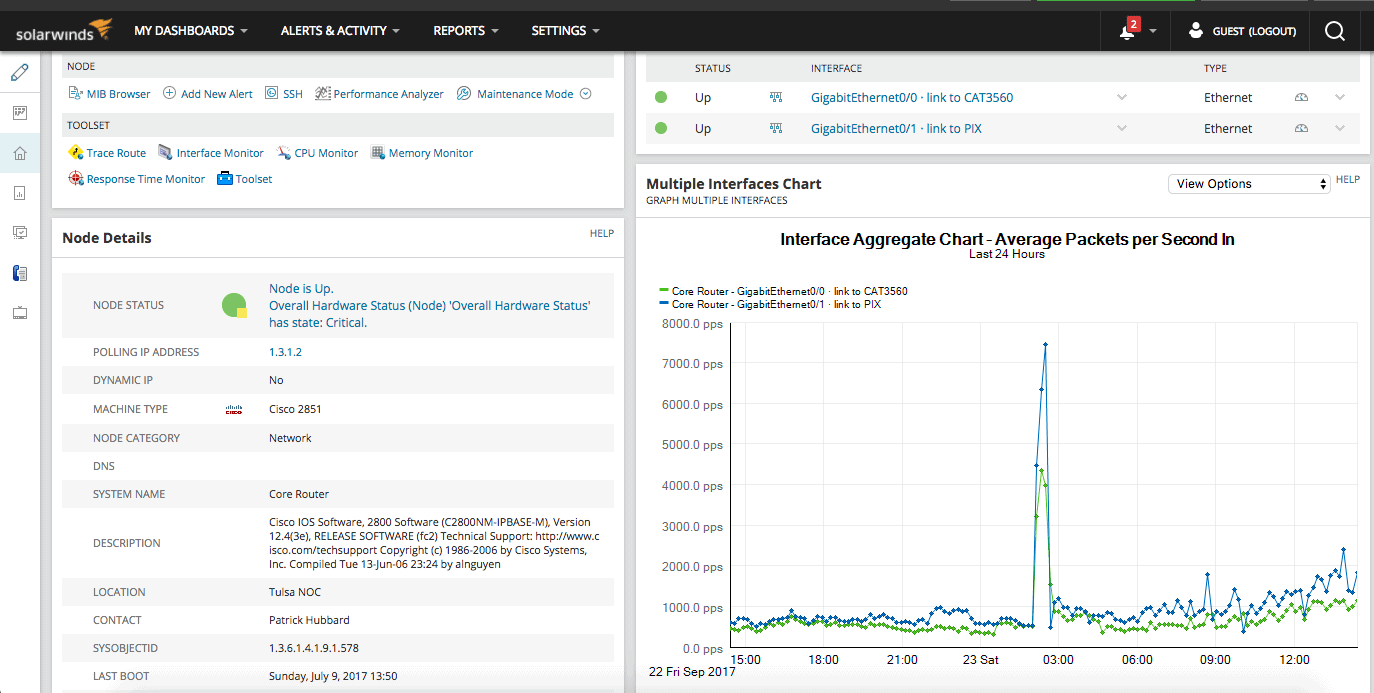Image resolution: width=1374 pixels, height=693 pixels.
Task: Expand the far-right chevron of GigabitEthernet0/0 row
Action: 1340,97
